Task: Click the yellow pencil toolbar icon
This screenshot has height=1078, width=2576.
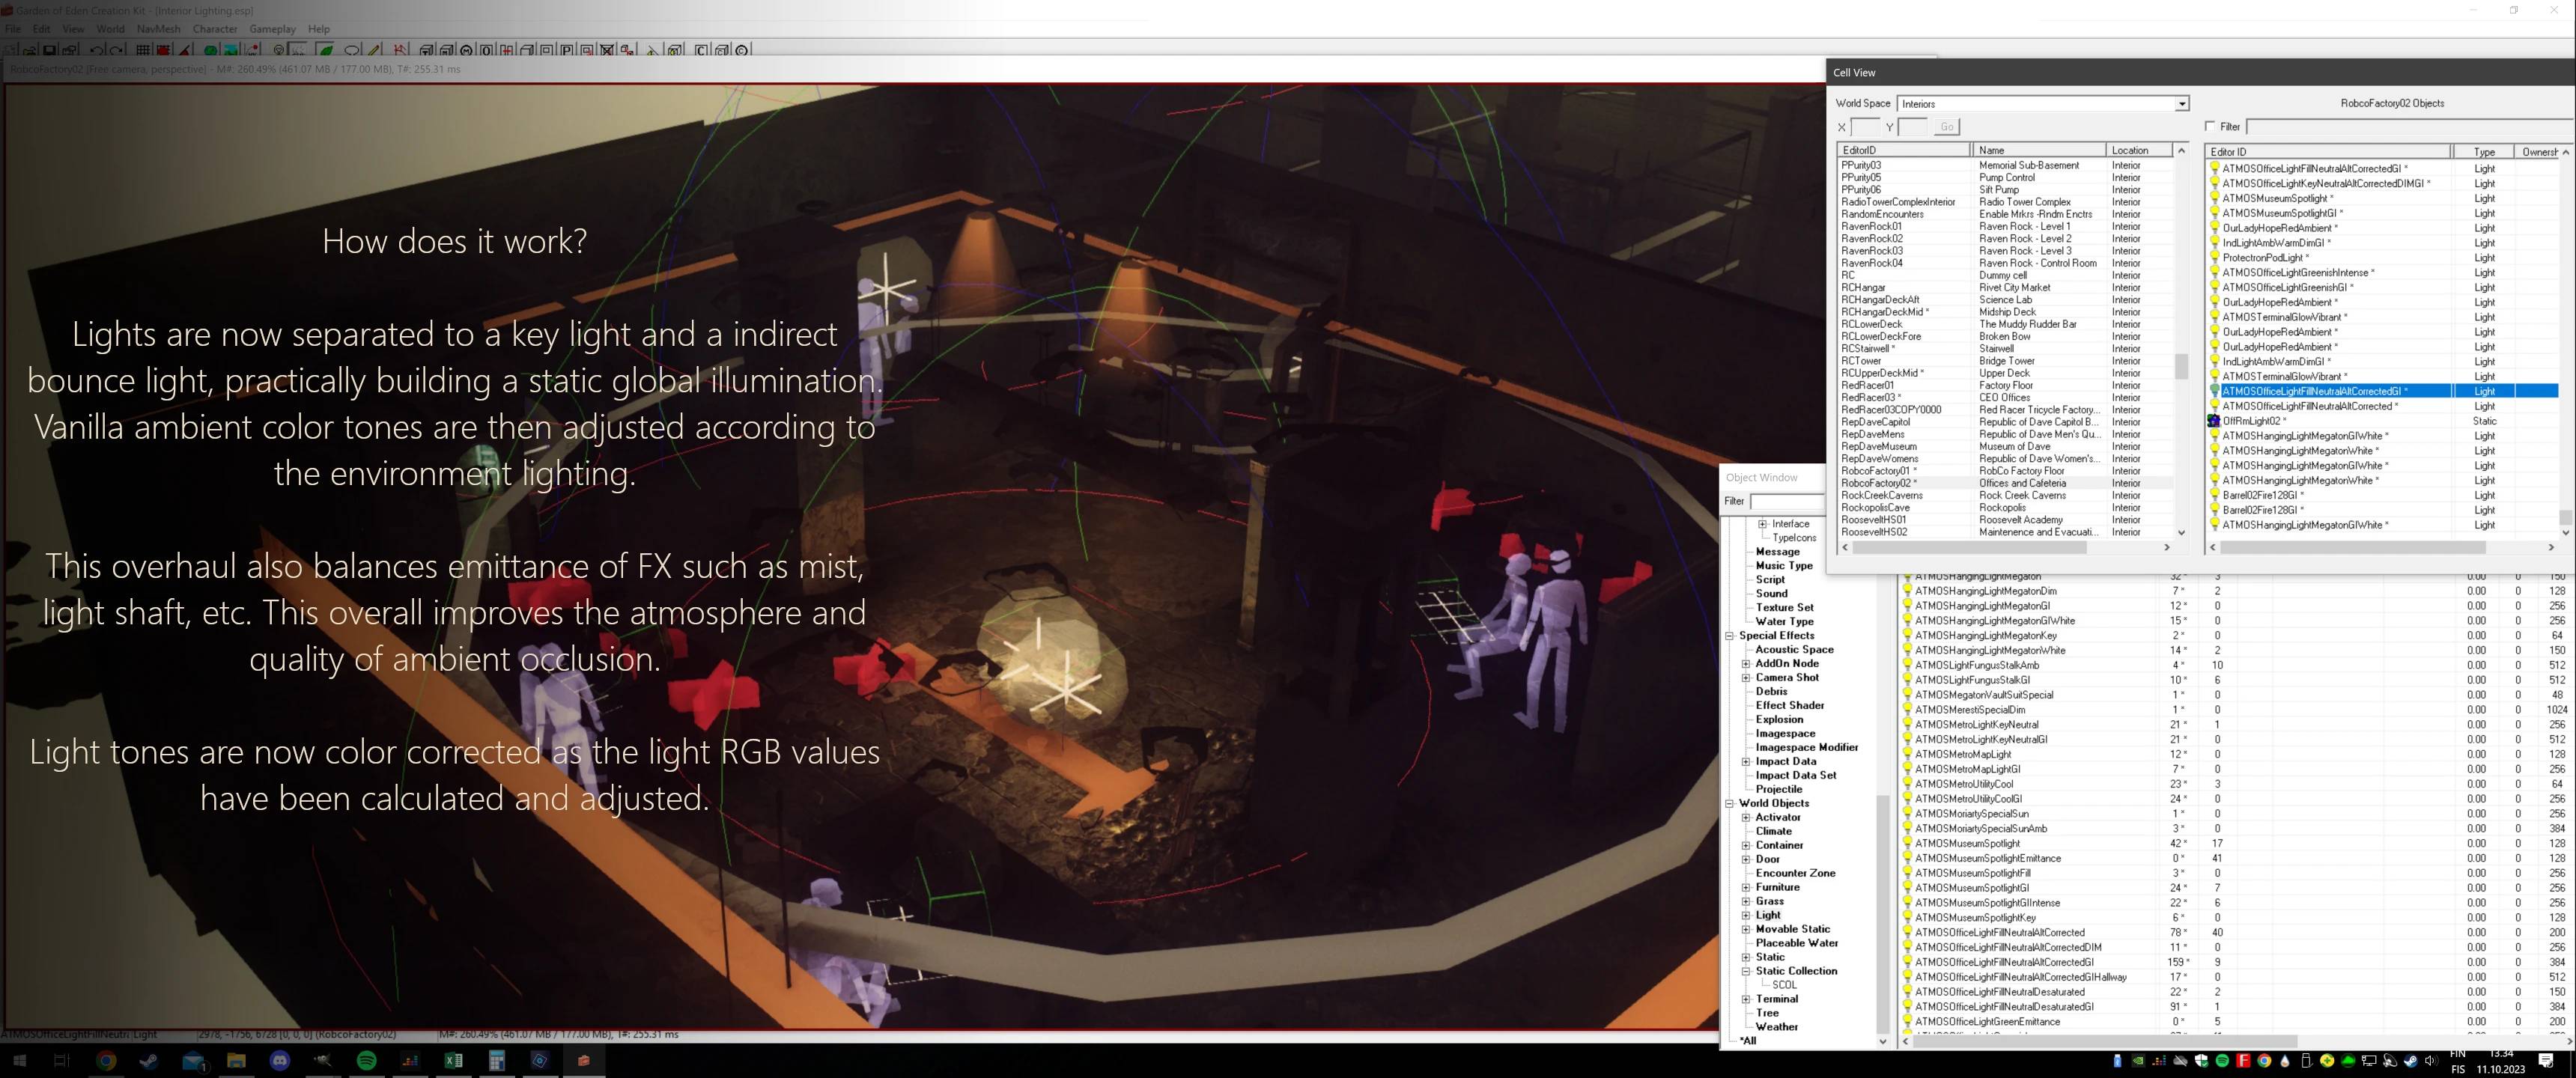Action: click(x=374, y=51)
